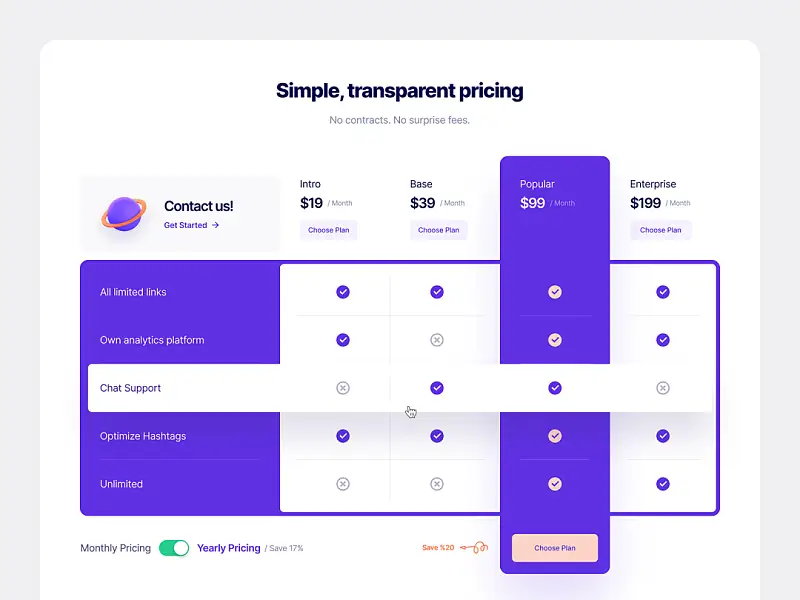Image resolution: width=800 pixels, height=600 pixels.
Task: Click Base plan's Own analytics cross icon
Action: click(x=437, y=340)
